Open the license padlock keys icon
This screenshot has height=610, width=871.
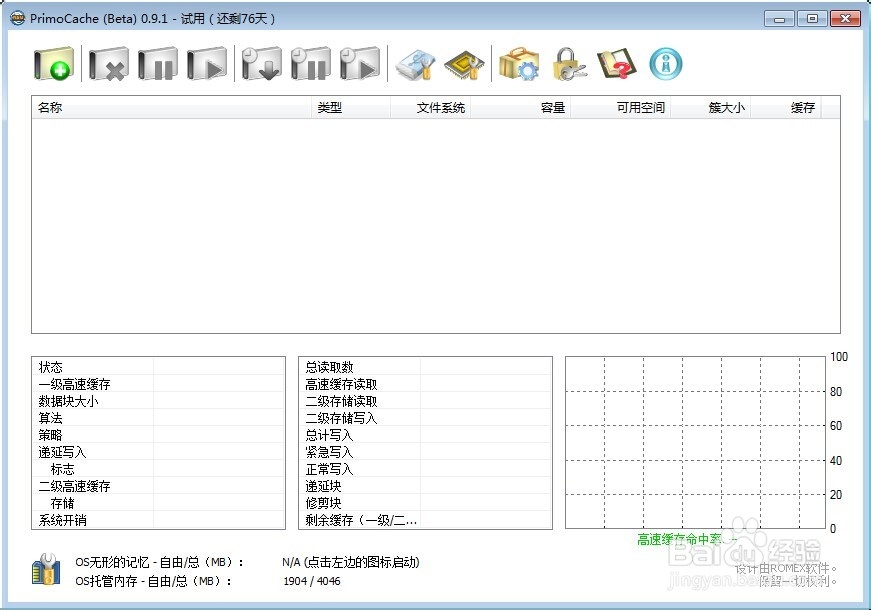(x=569, y=64)
